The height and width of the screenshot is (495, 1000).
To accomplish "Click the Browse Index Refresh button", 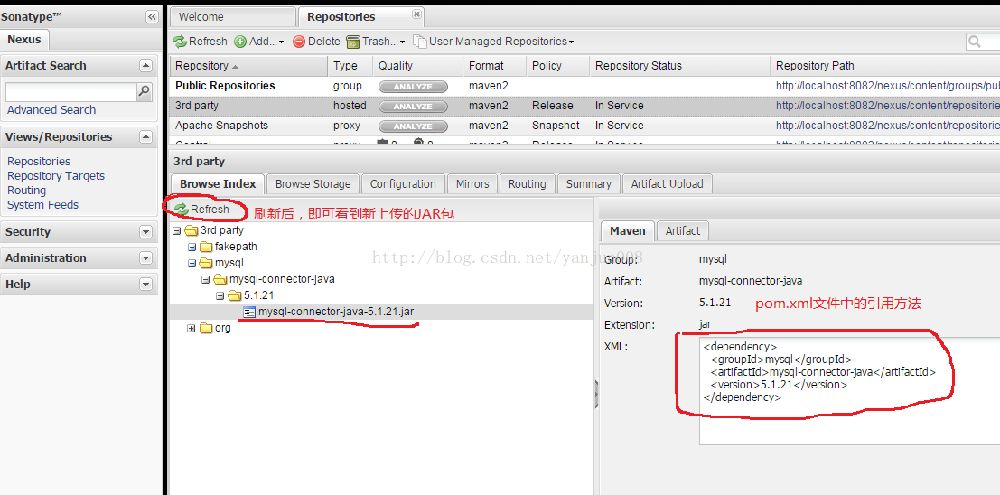I will (x=202, y=209).
